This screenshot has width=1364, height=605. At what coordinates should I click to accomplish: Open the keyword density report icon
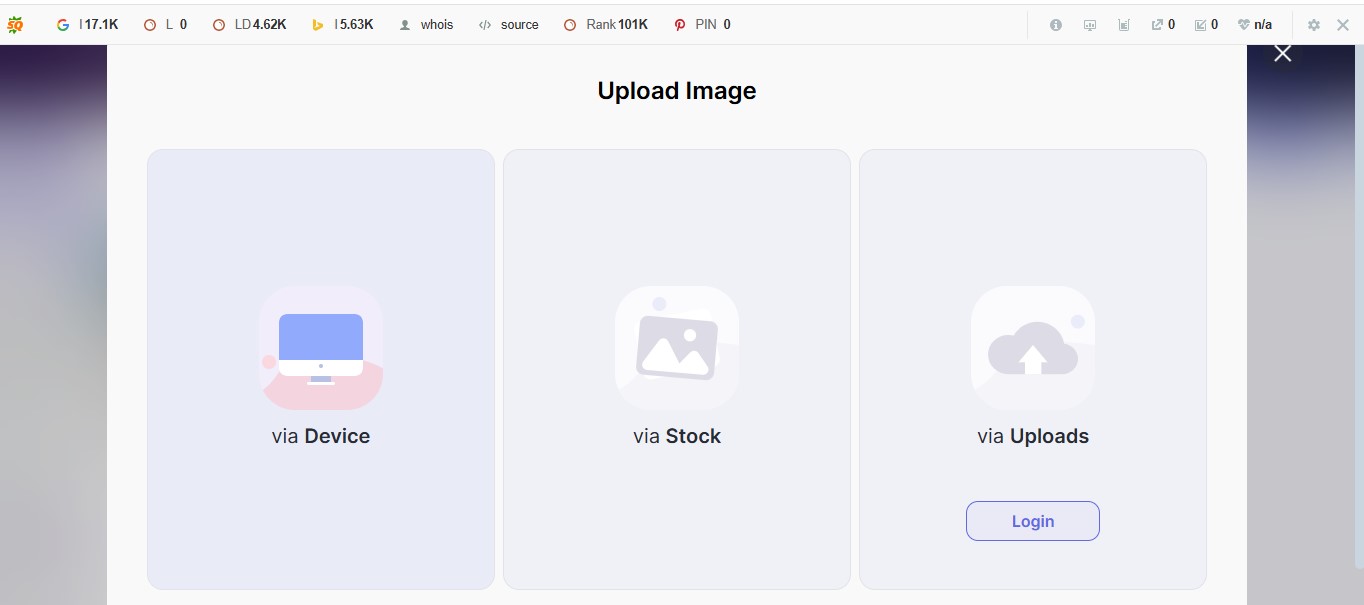[x=1123, y=24]
